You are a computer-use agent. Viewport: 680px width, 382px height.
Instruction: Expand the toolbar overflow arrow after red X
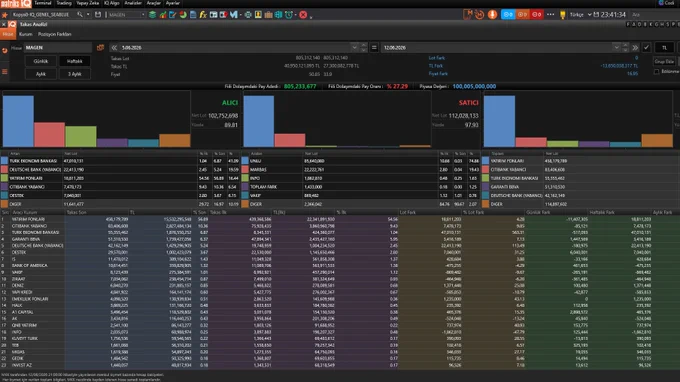click(x=311, y=16)
